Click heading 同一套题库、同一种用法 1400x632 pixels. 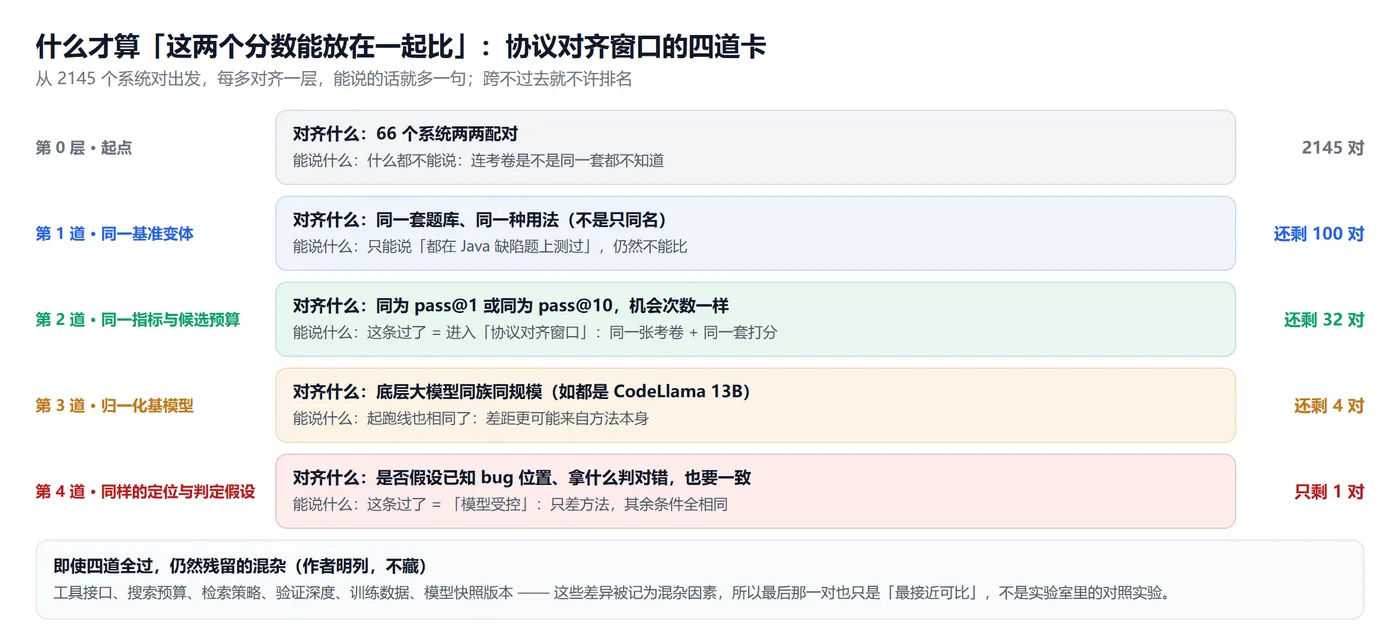coord(480,220)
